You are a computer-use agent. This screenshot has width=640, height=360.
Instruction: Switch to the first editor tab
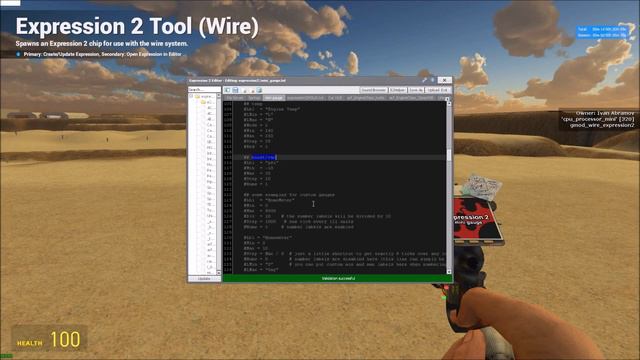click(235, 98)
